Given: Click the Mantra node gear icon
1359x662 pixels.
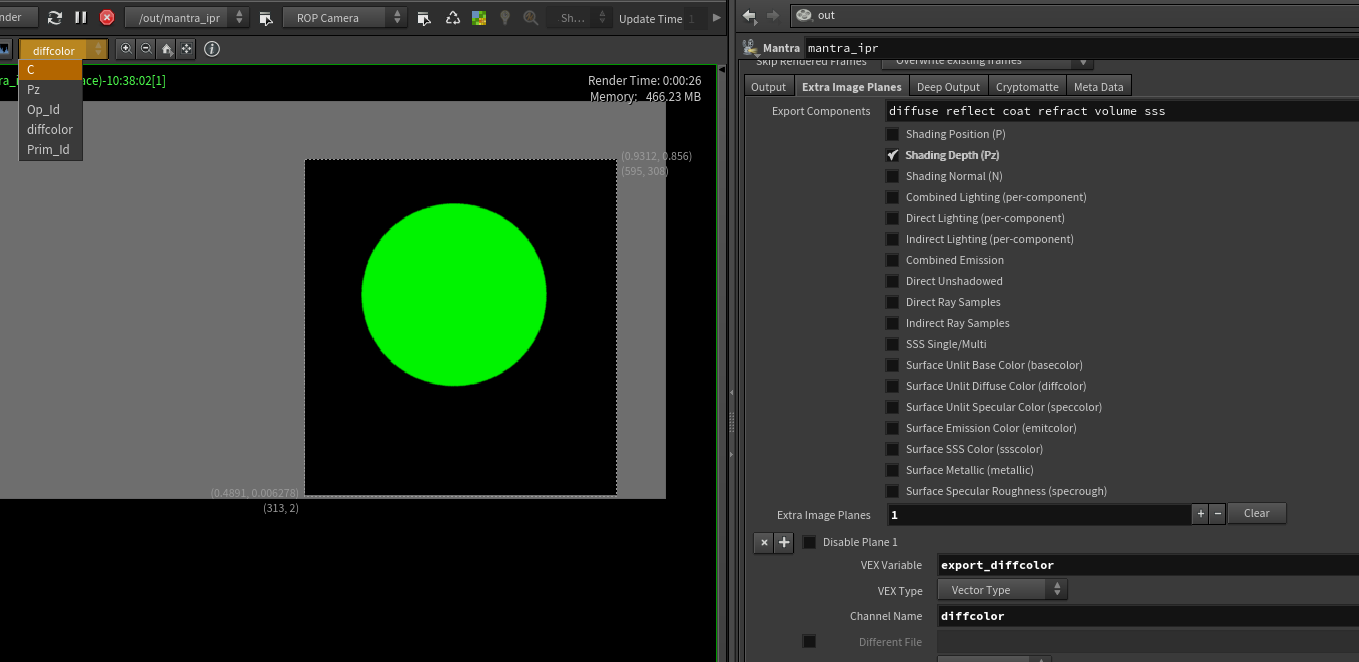Looking at the screenshot, I should pos(751,47).
